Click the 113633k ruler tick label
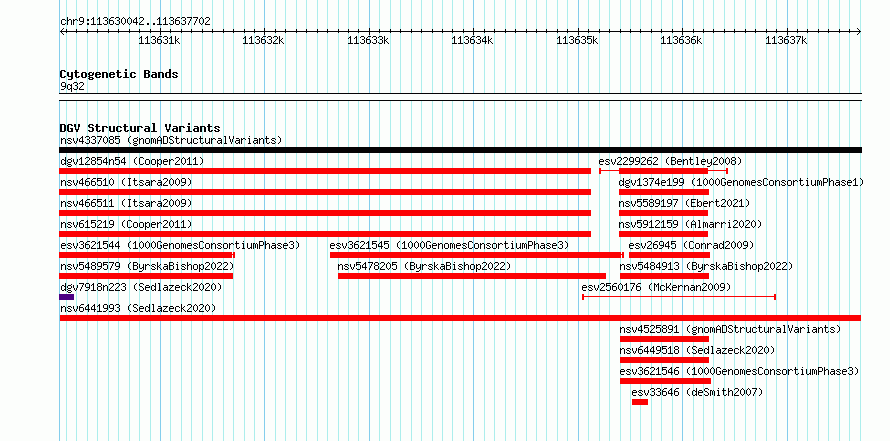The image size is (890, 441). [x=368, y=40]
